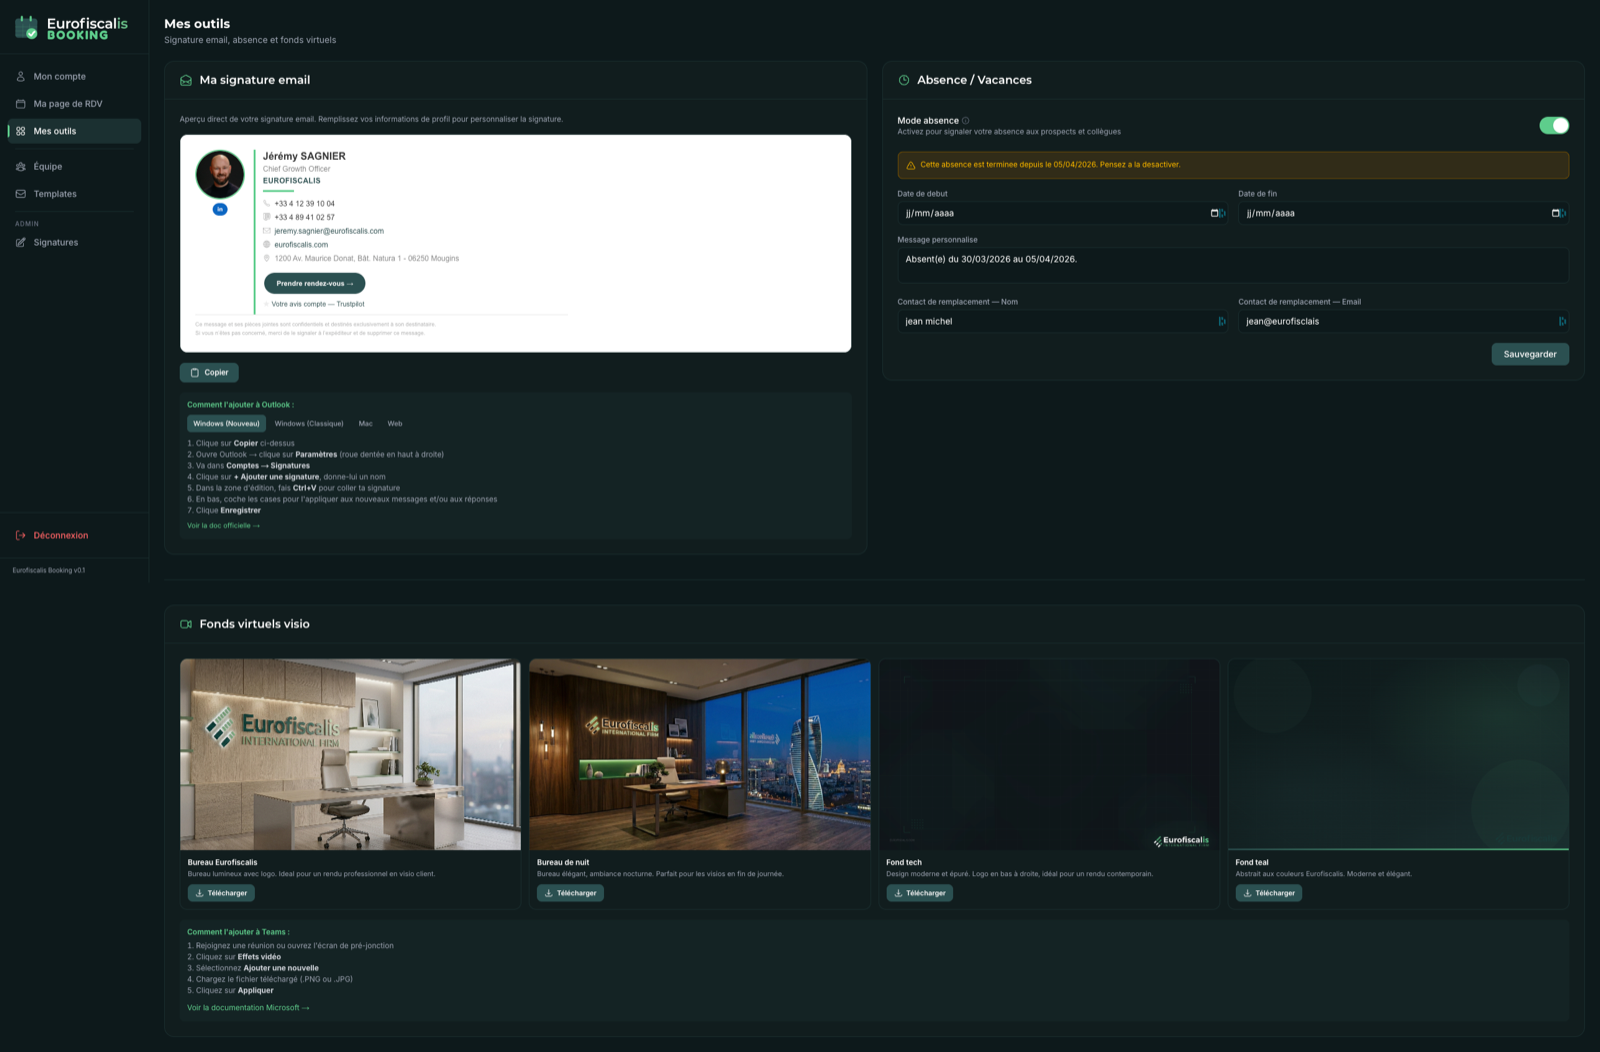The height and width of the screenshot is (1052, 1600).
Task: Save absence settings with Sauvegarder
Action: (x=1529, y=354)
